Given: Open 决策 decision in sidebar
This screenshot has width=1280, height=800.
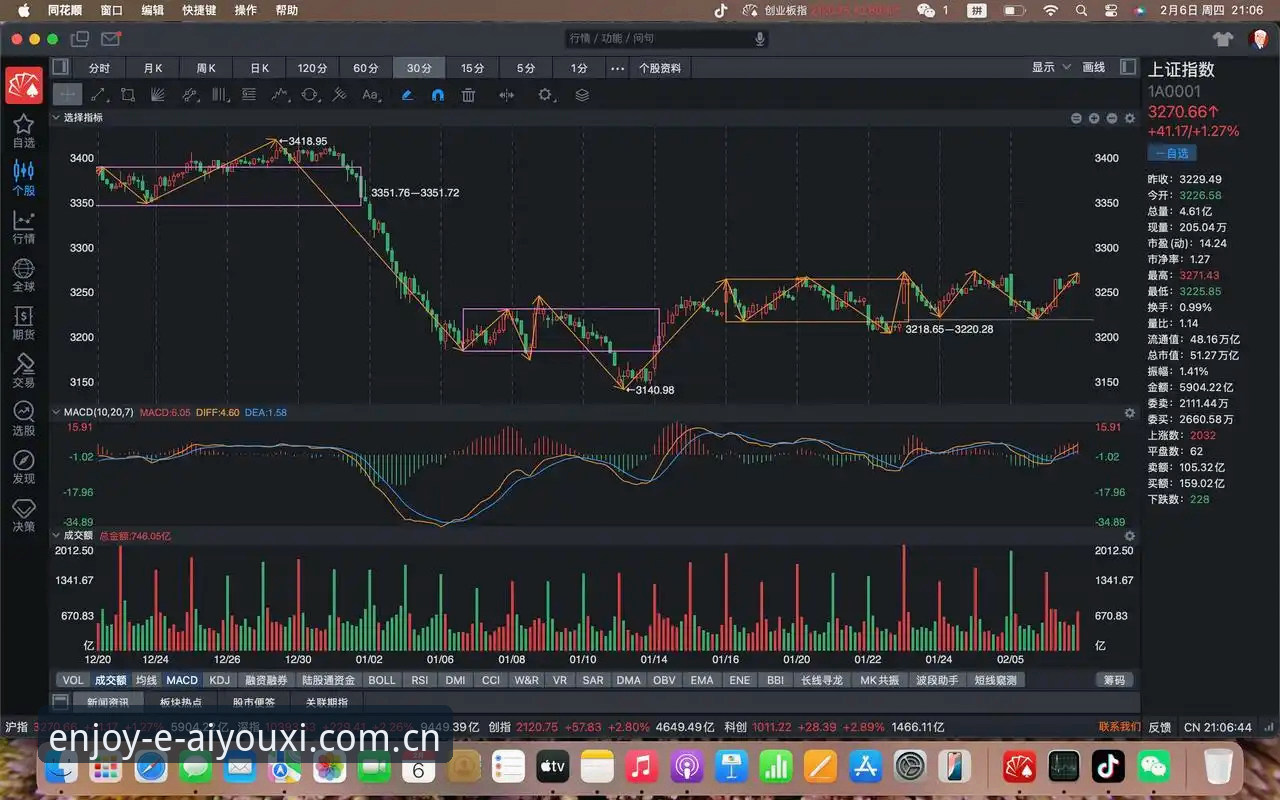Looking at the screenshot, I should coord(23,515).
